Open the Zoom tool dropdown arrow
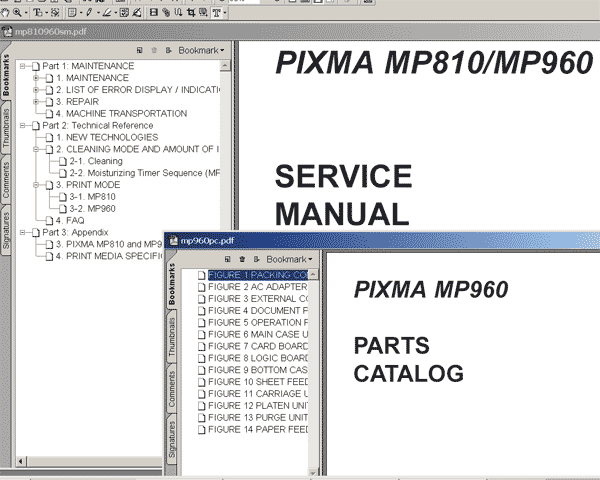The image size is (600, 480). 26,13
